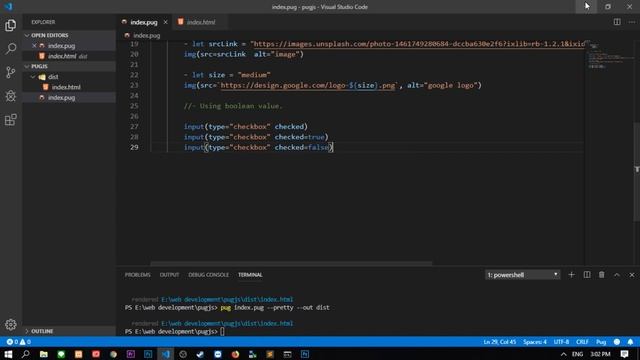Screen dimensions: 640x360
Task: Close the terminal panel
Action: (x=632, y=275)
